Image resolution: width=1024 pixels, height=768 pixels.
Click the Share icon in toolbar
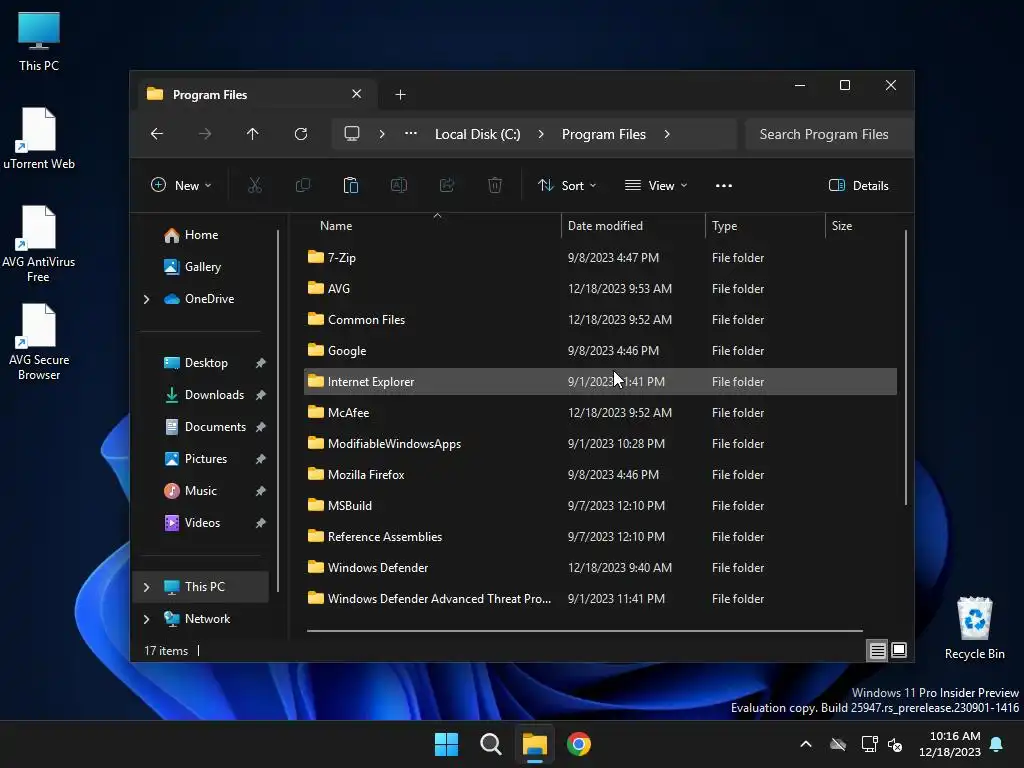[x=447, y=185]
